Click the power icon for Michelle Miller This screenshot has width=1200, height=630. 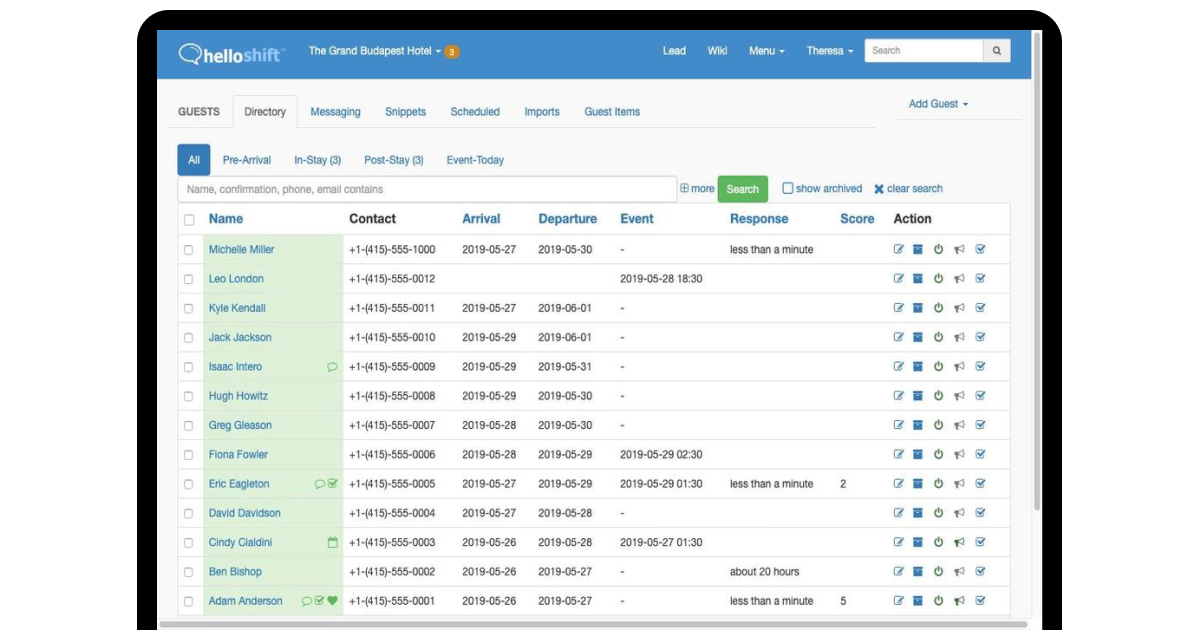pos(938,249)
